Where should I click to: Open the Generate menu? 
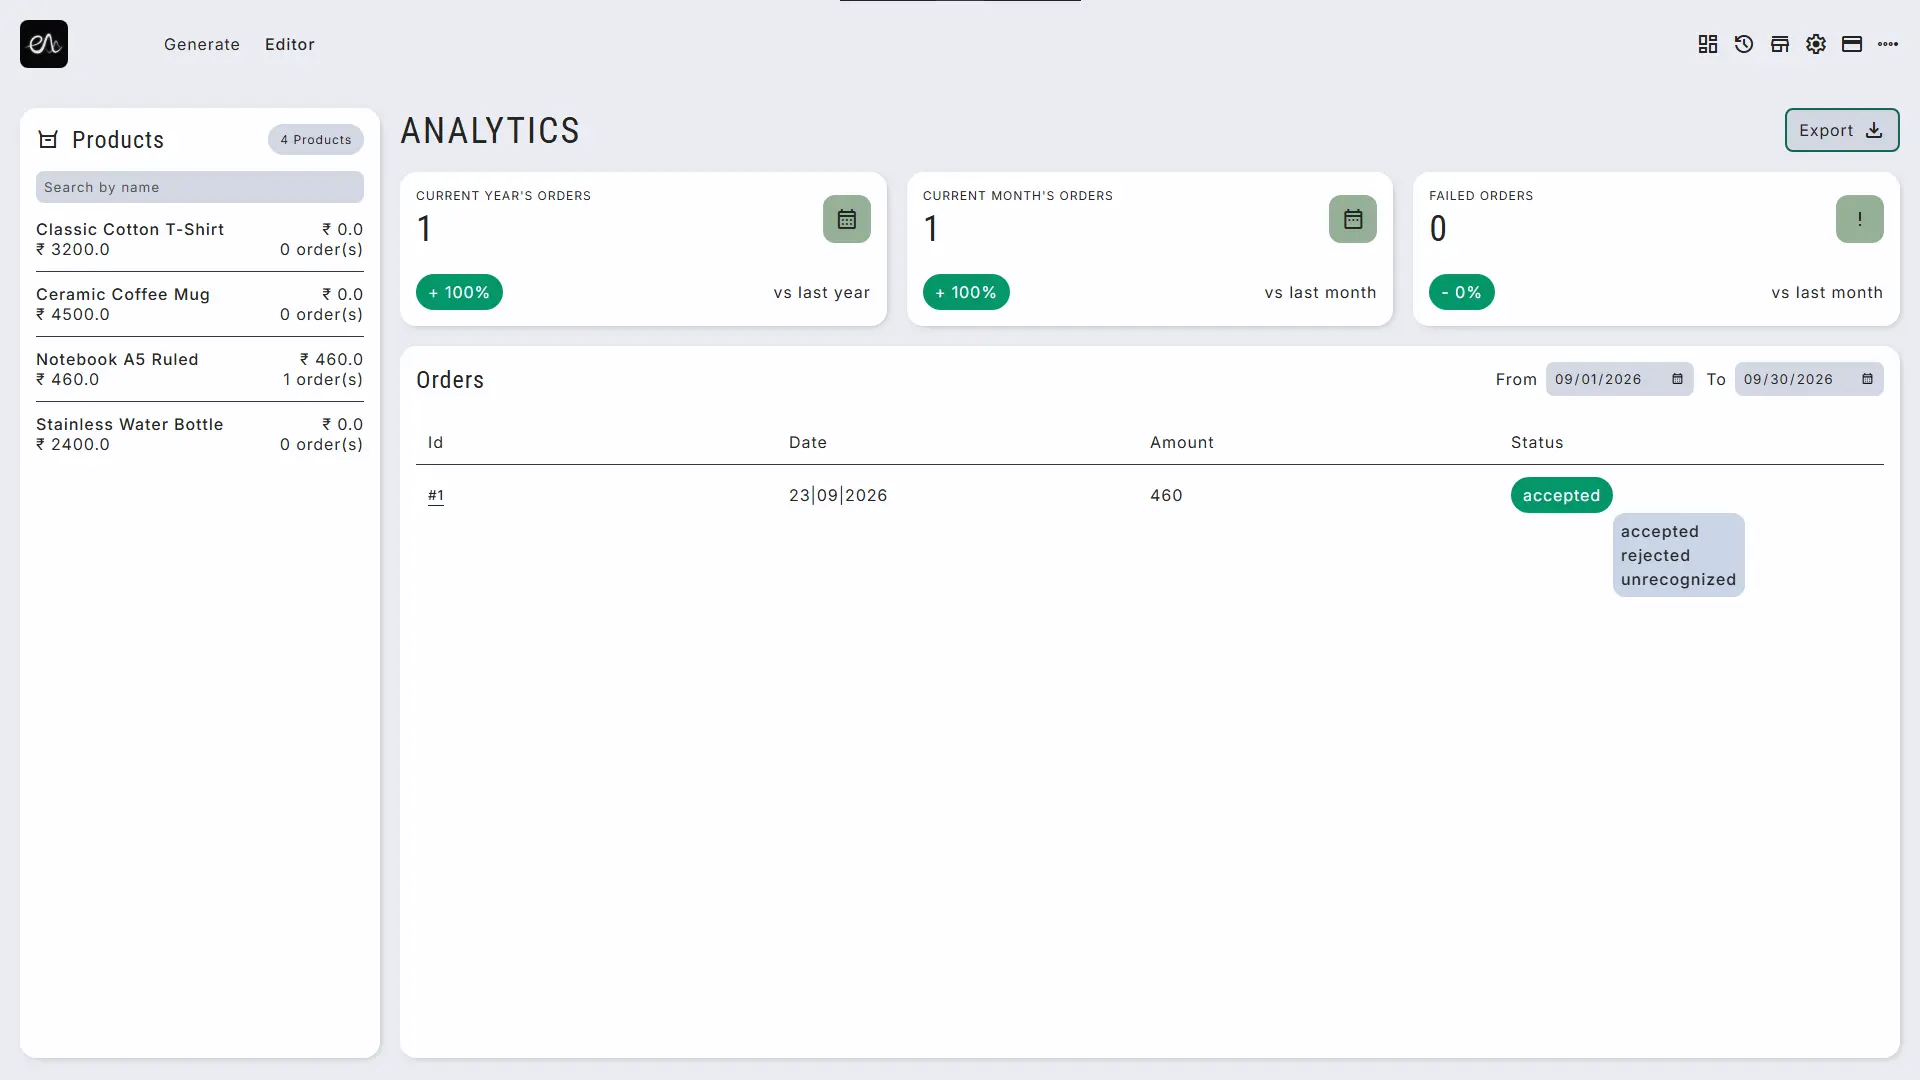pyautogui.click(x=202, y=44)
